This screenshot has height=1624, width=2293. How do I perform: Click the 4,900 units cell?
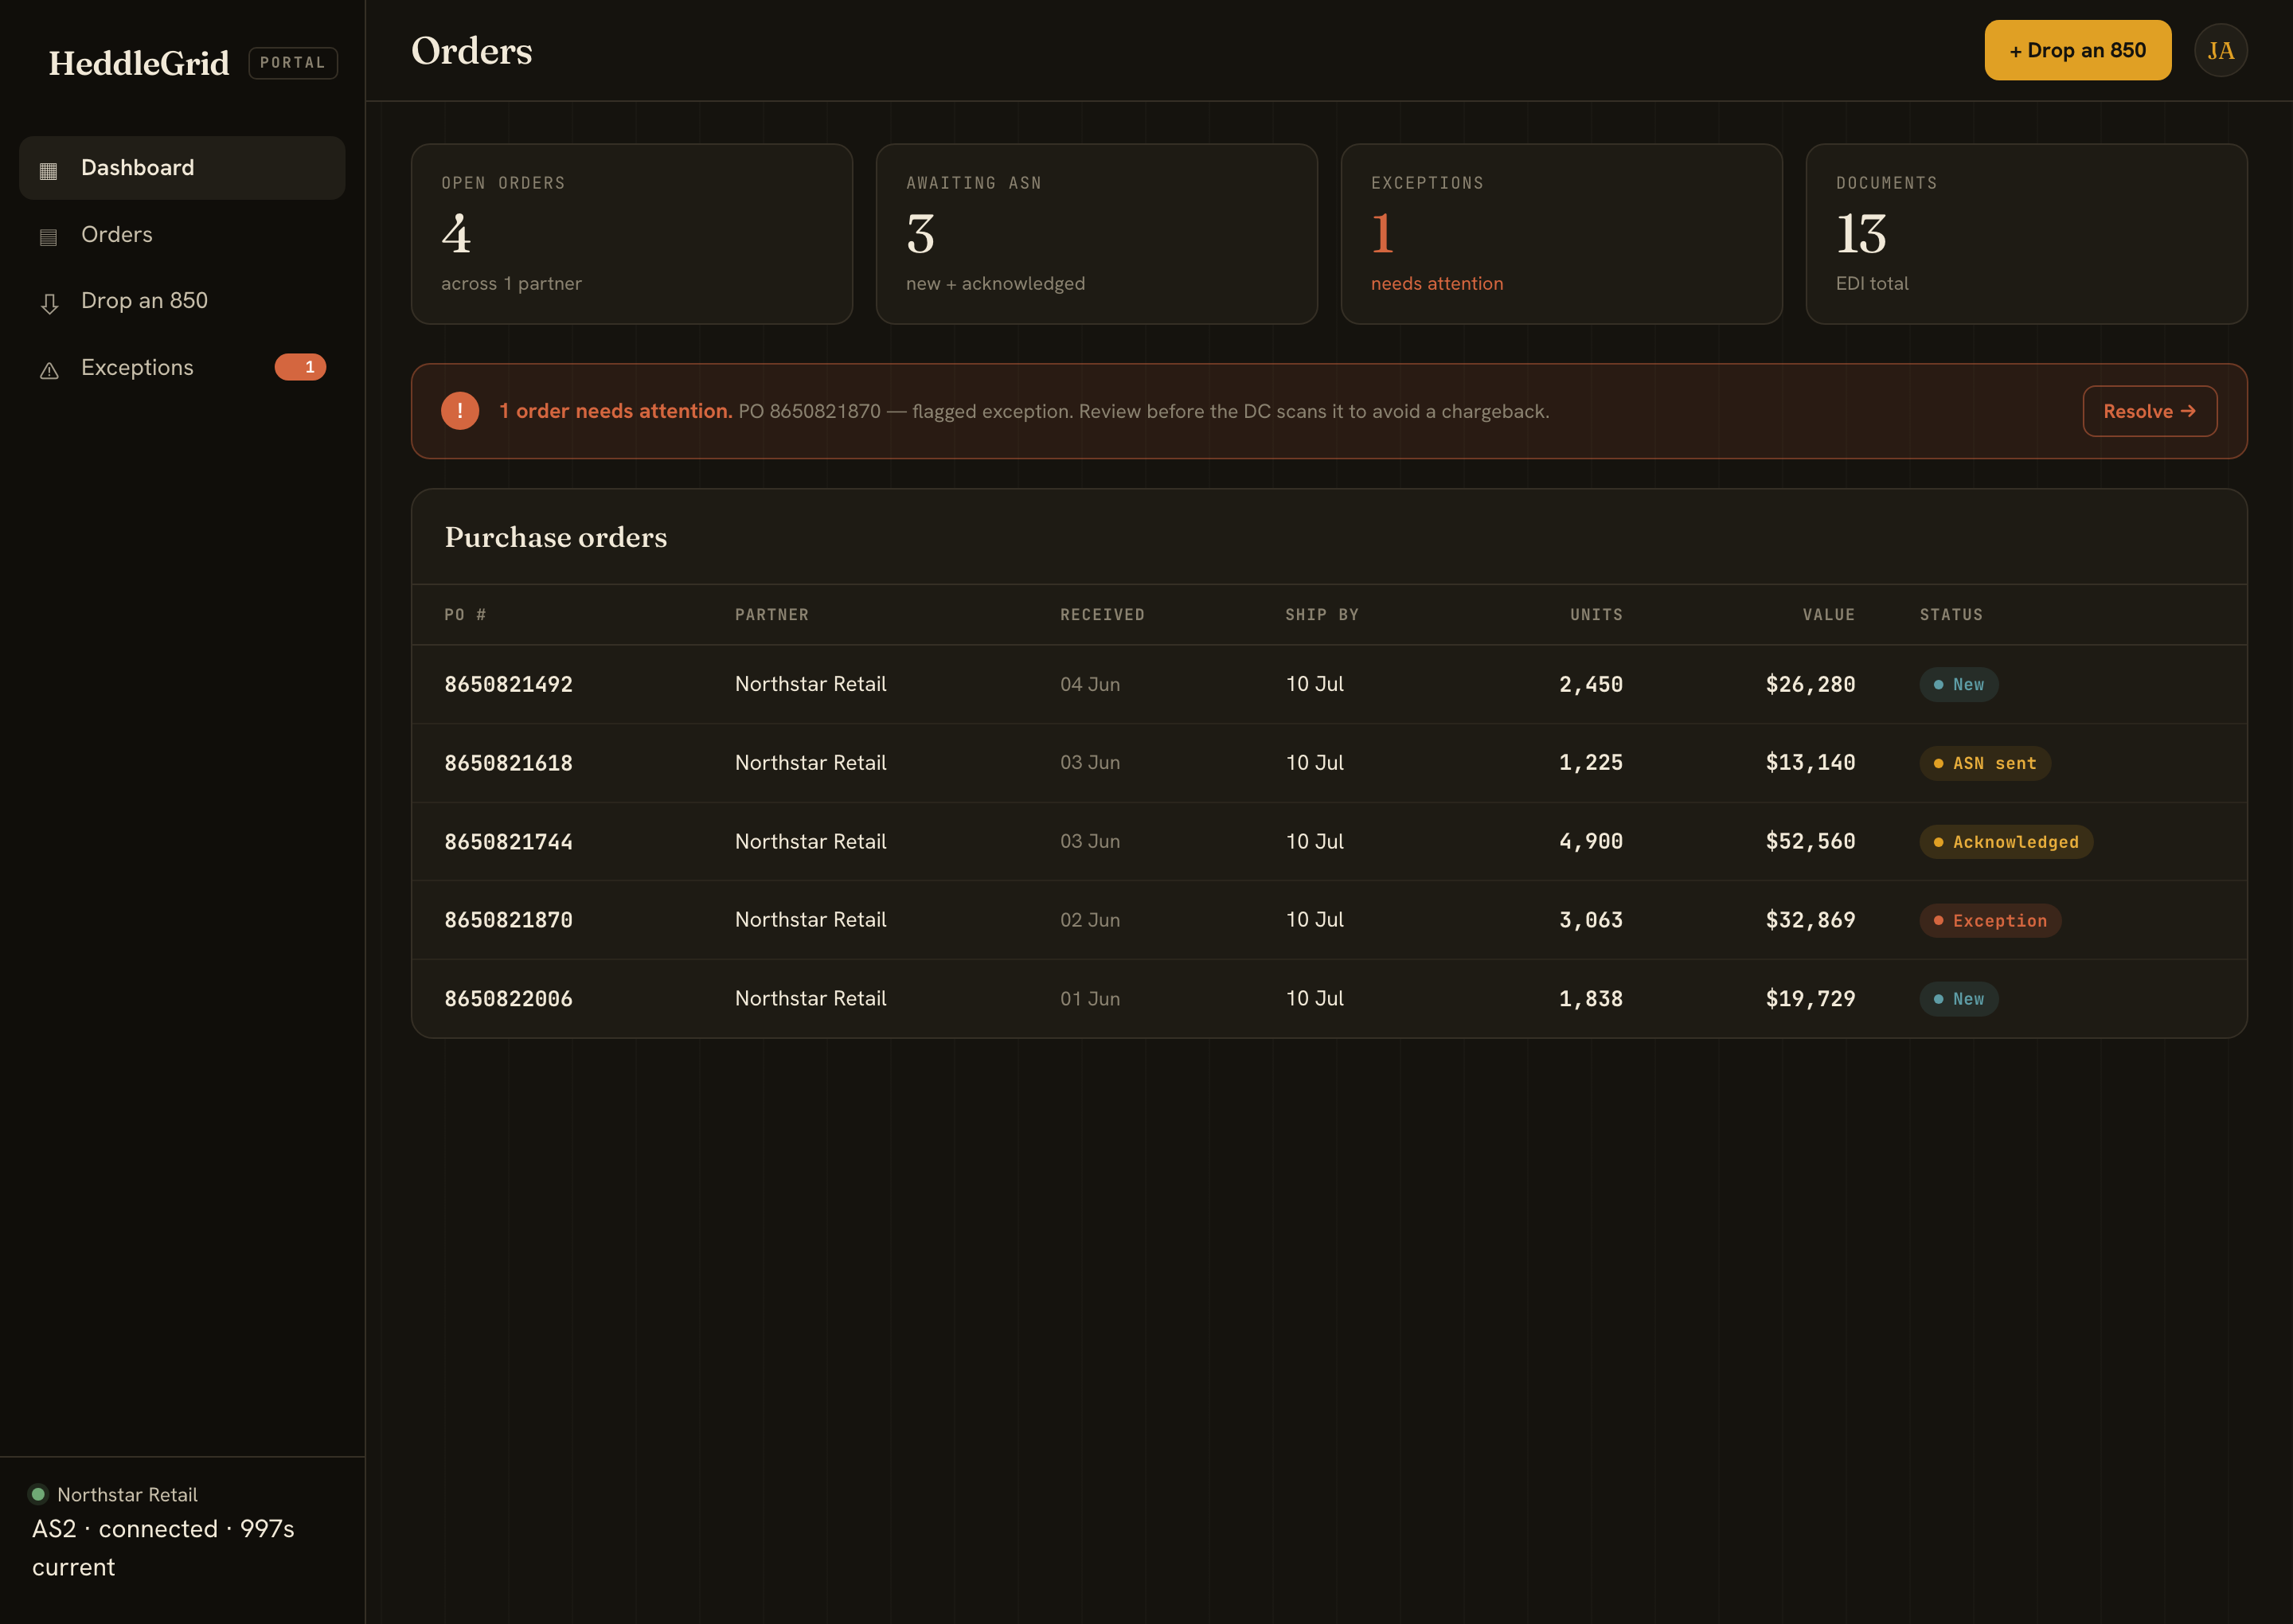pyautogui.click(x=1591, y=842)
